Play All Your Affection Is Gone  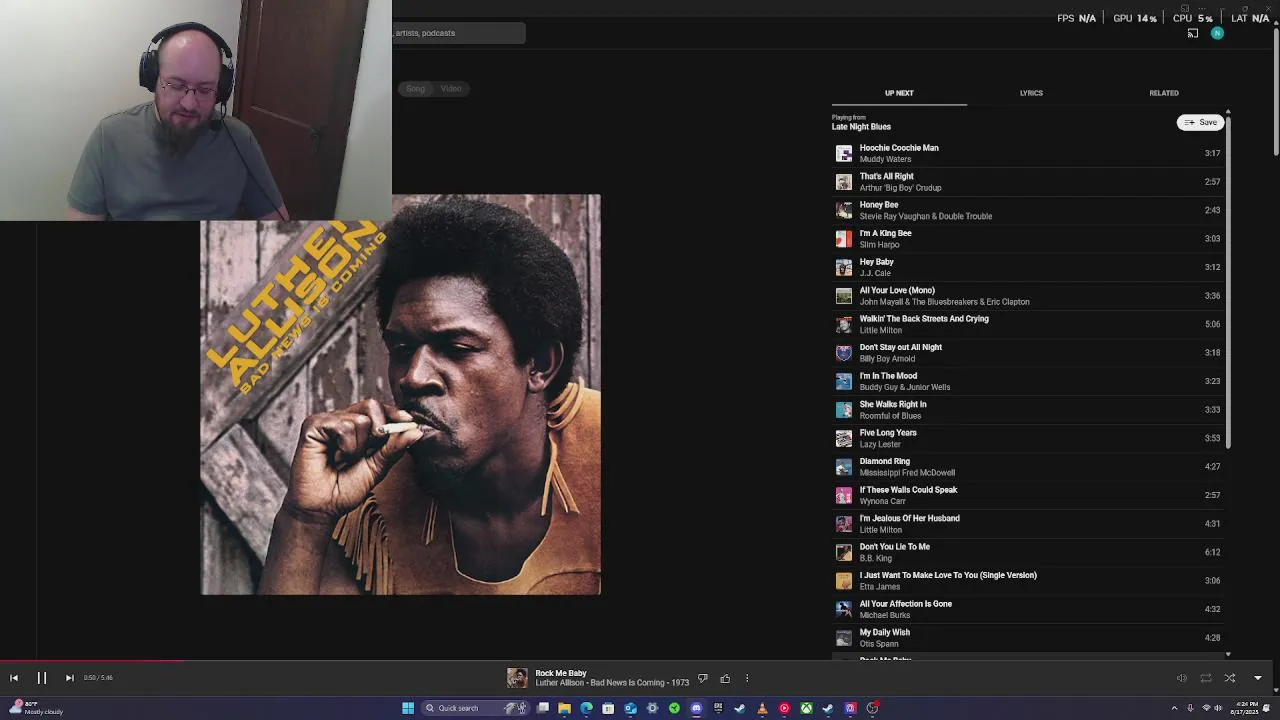pyautogui.click(x=1028, y=609)
